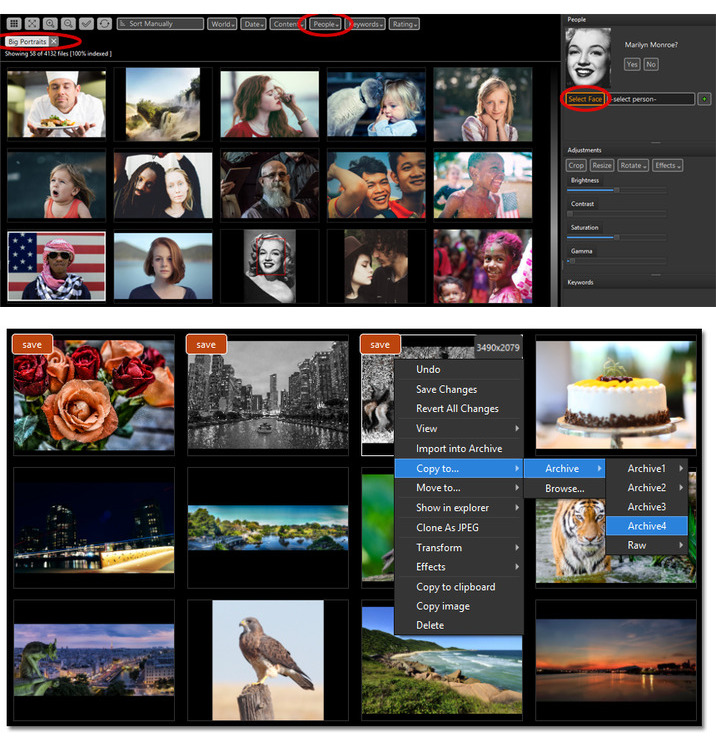Close the Big Portraits filter tag
Image resolution: width=716 pixels, height=737 pixels.
click(x=54, y=41)
